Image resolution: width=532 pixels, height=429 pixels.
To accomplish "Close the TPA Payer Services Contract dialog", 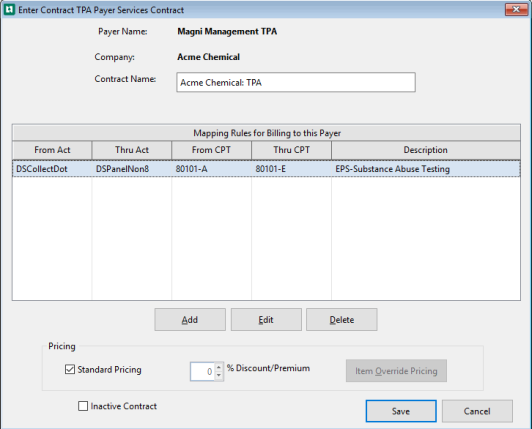I will (516, 10).
